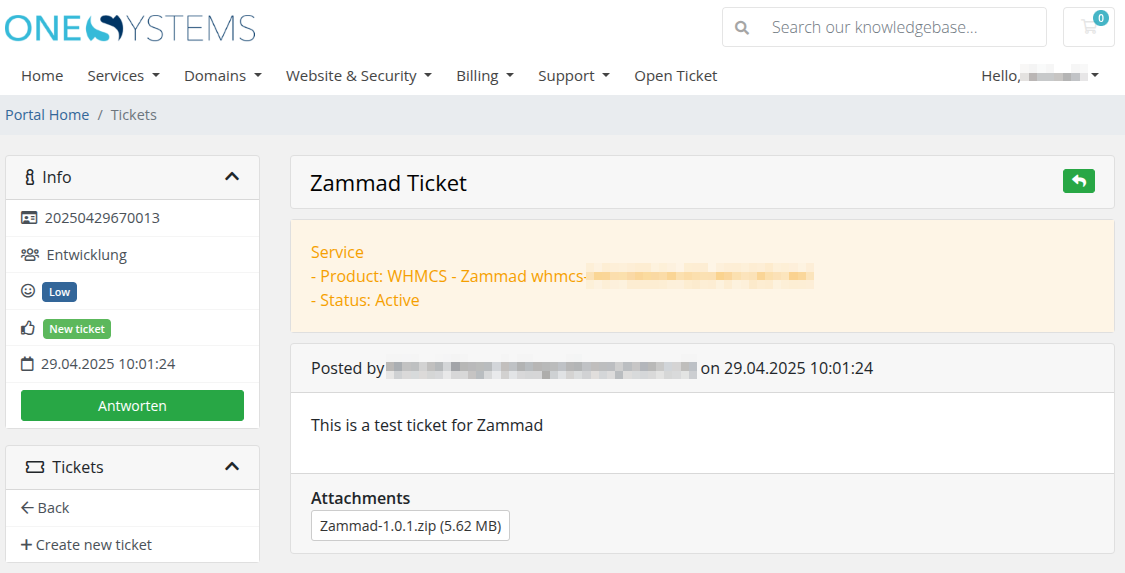Viewport: 1125px width, 573px height.
Task: Expand the Billing dropdown menu
Action: coord(485,76)
